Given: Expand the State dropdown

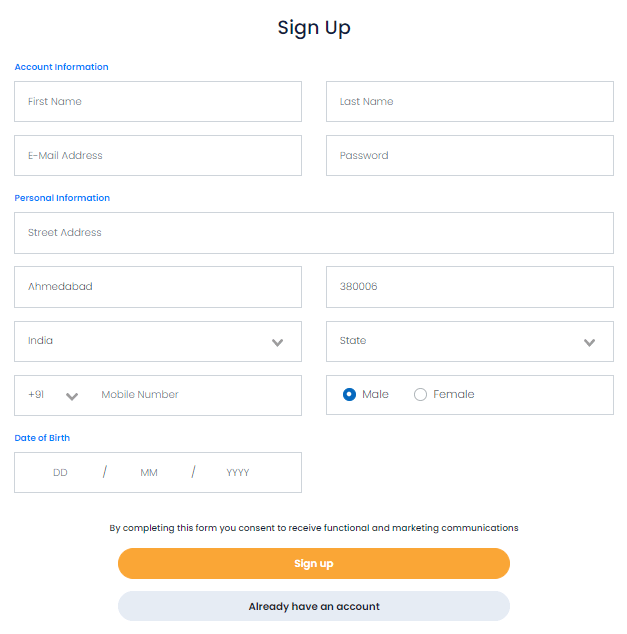Looking at the screenshot, I should 469,341.
